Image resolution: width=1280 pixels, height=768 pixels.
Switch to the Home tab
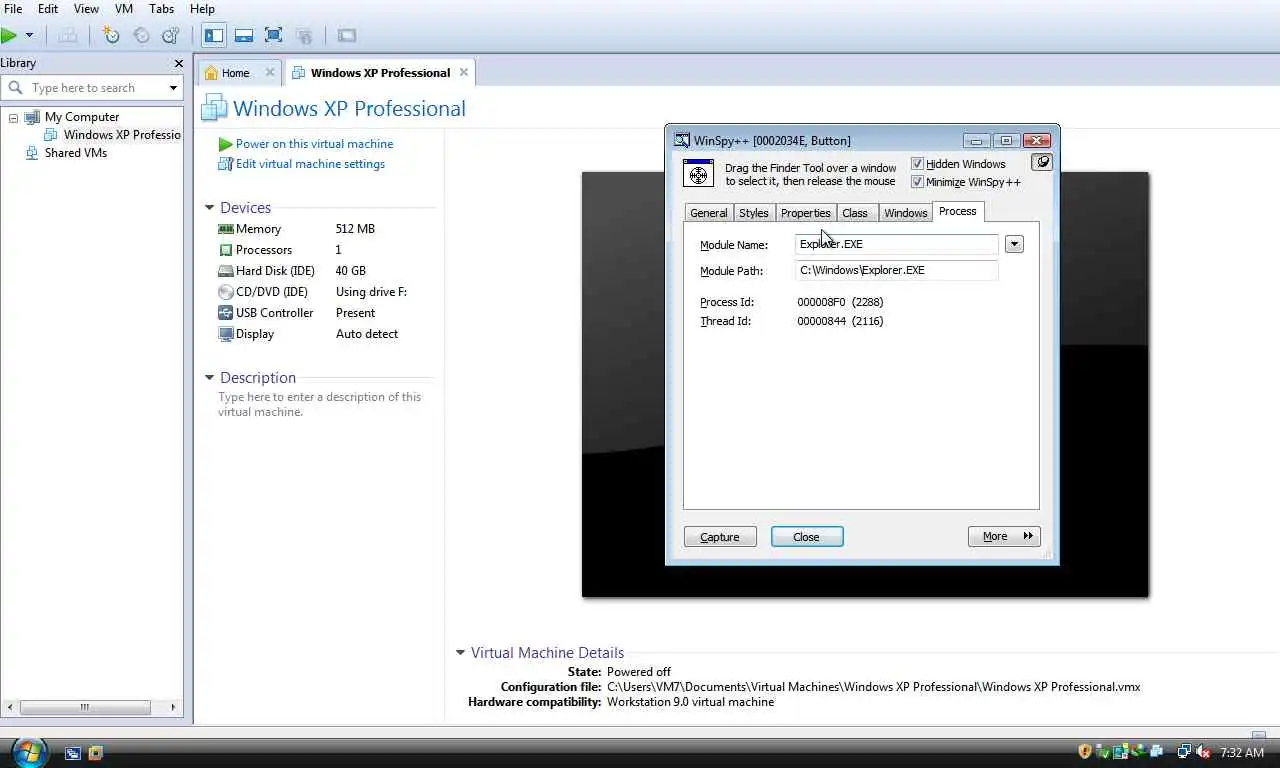point(235,73)
